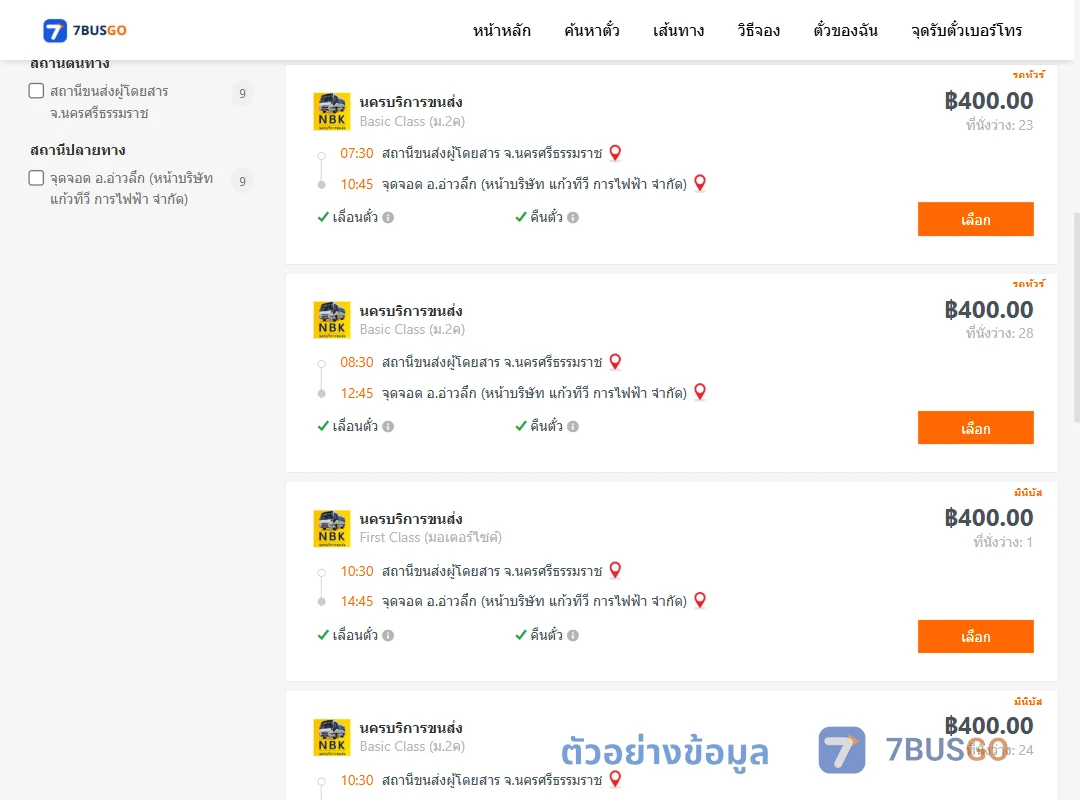Open the หน้าหลัก menu item
The width and height of the screenshot is (1080, 800).
(x=501, y=30)
